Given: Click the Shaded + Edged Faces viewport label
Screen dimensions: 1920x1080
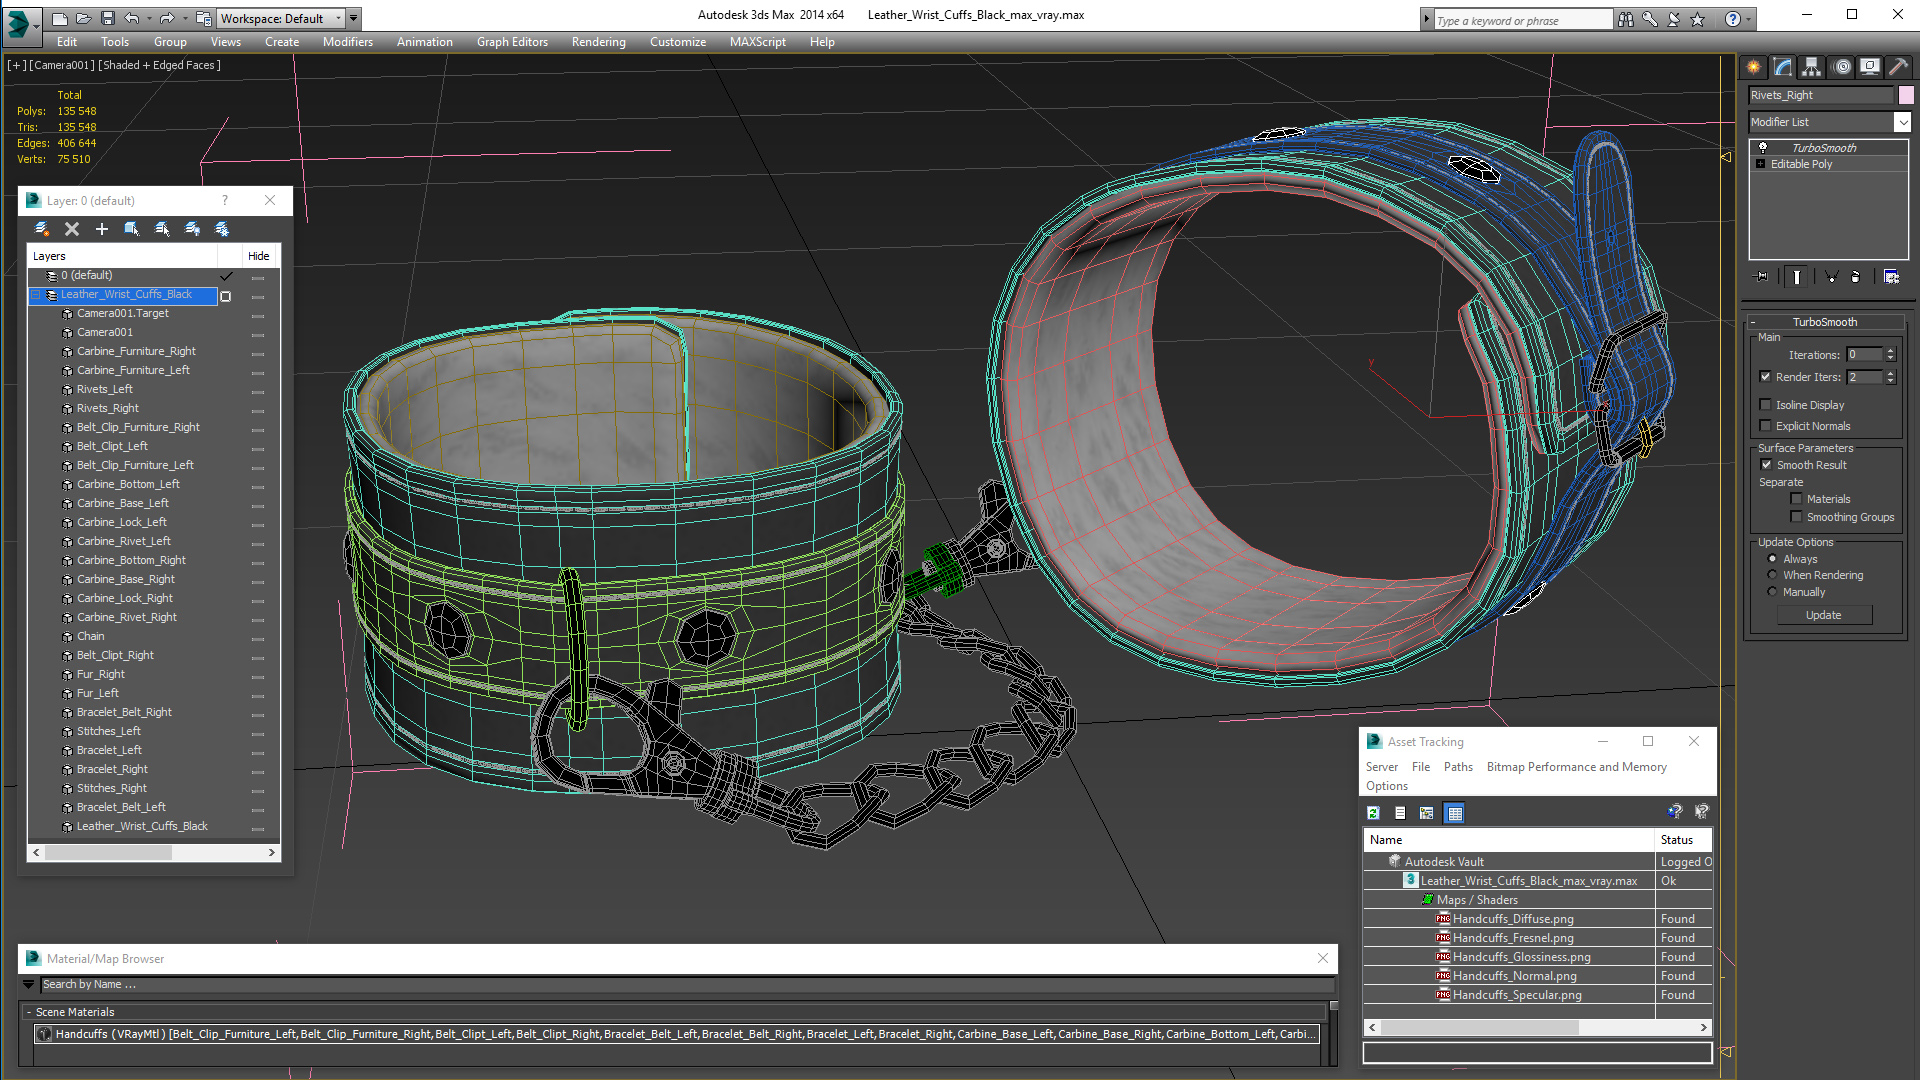Looking at the screenshot, I should tap(159, 65).
